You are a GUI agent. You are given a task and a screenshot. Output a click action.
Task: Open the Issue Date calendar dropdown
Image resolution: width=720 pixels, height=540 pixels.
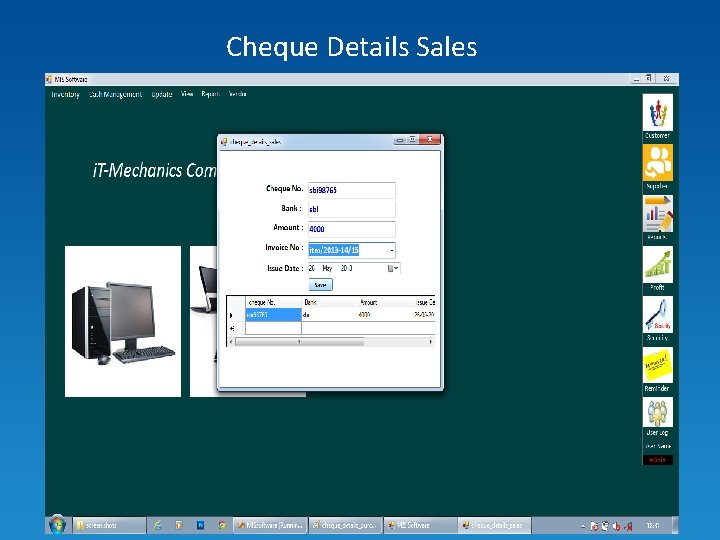click(393, 268)
